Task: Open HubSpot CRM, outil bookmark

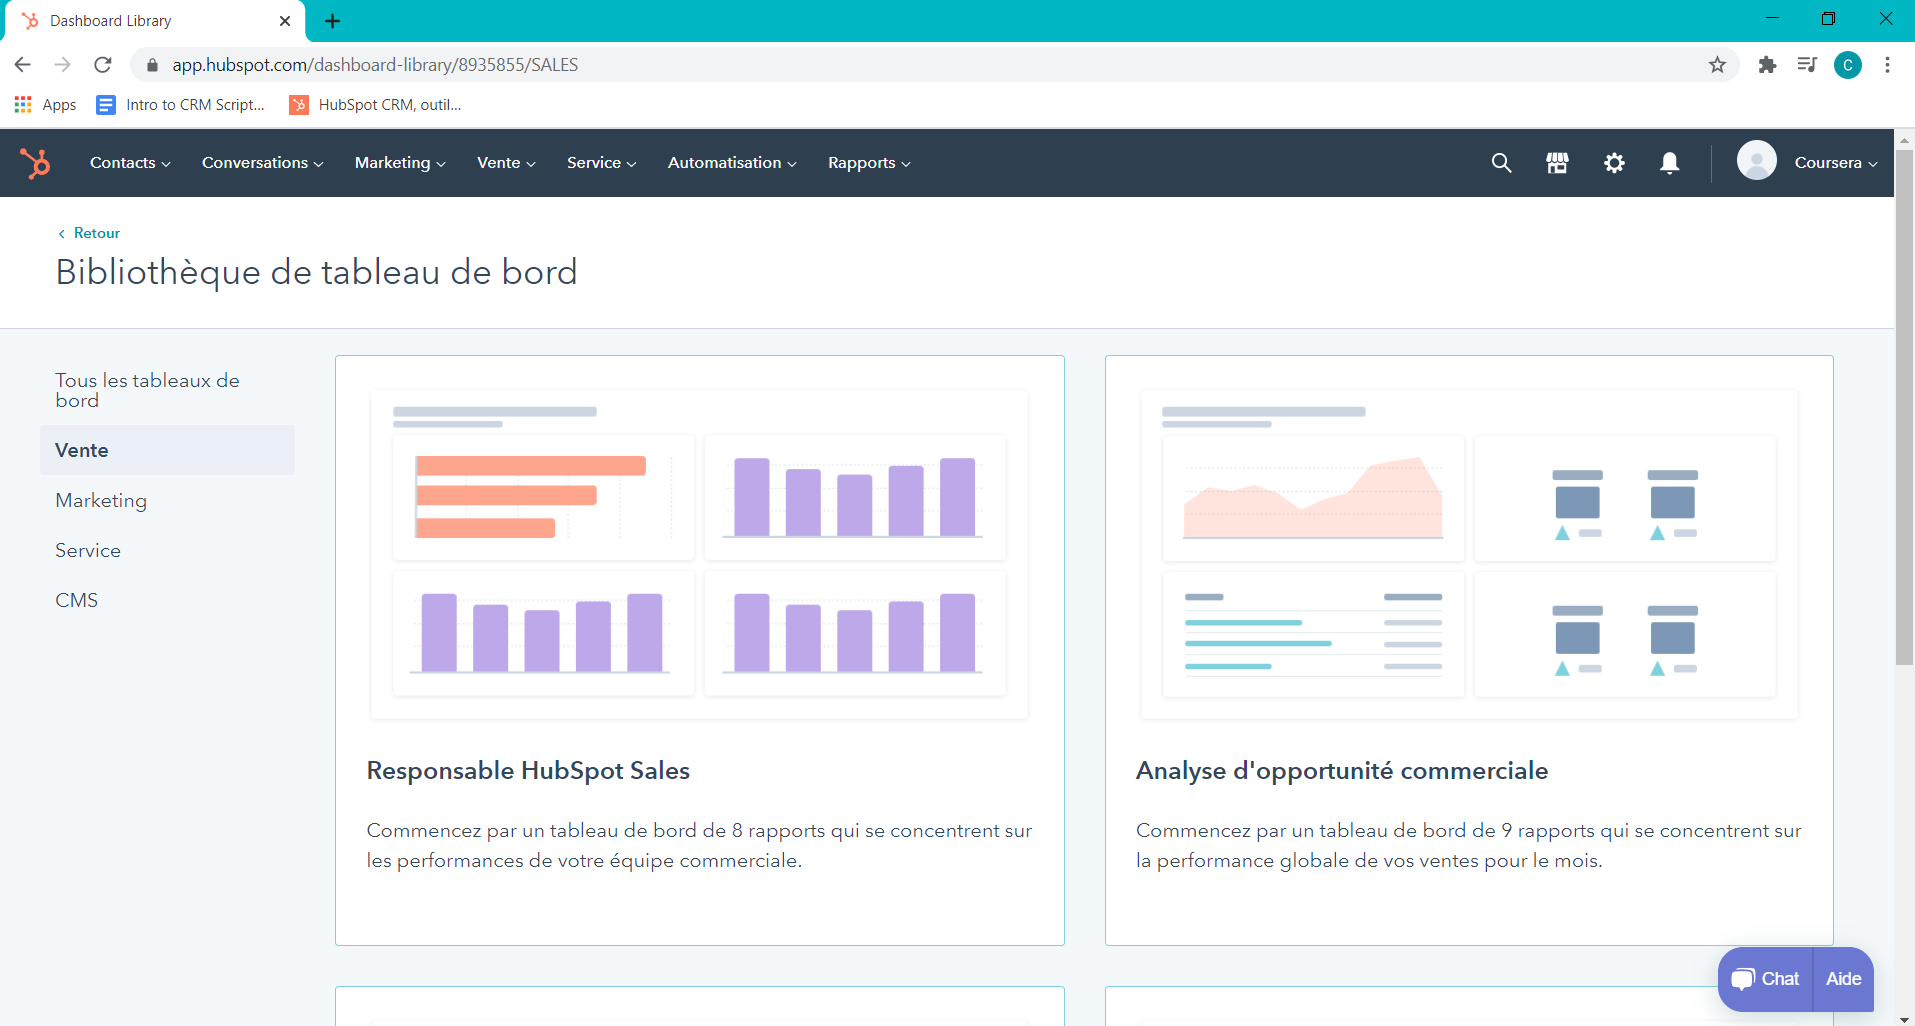Action: click(x=375, y=104)
